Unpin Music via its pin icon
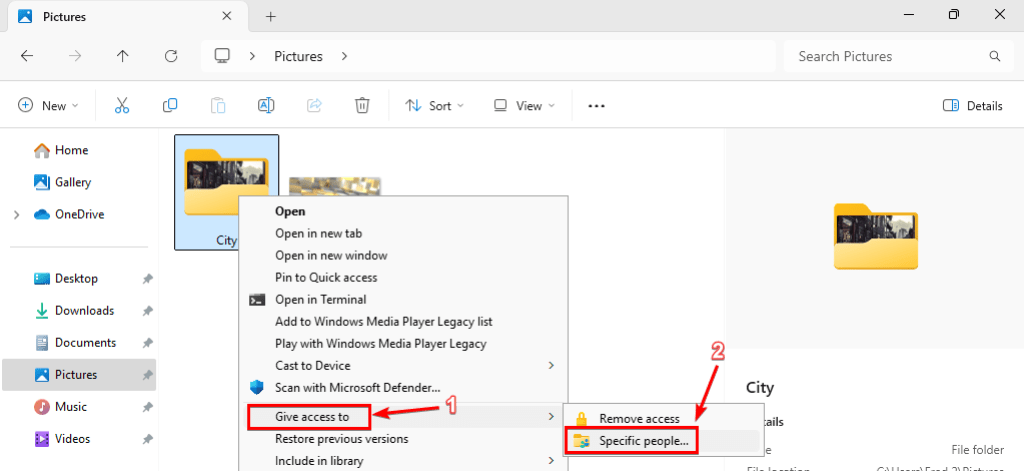Image resolution: width=1024 pixels, height=471 pixels. [148, 407]
